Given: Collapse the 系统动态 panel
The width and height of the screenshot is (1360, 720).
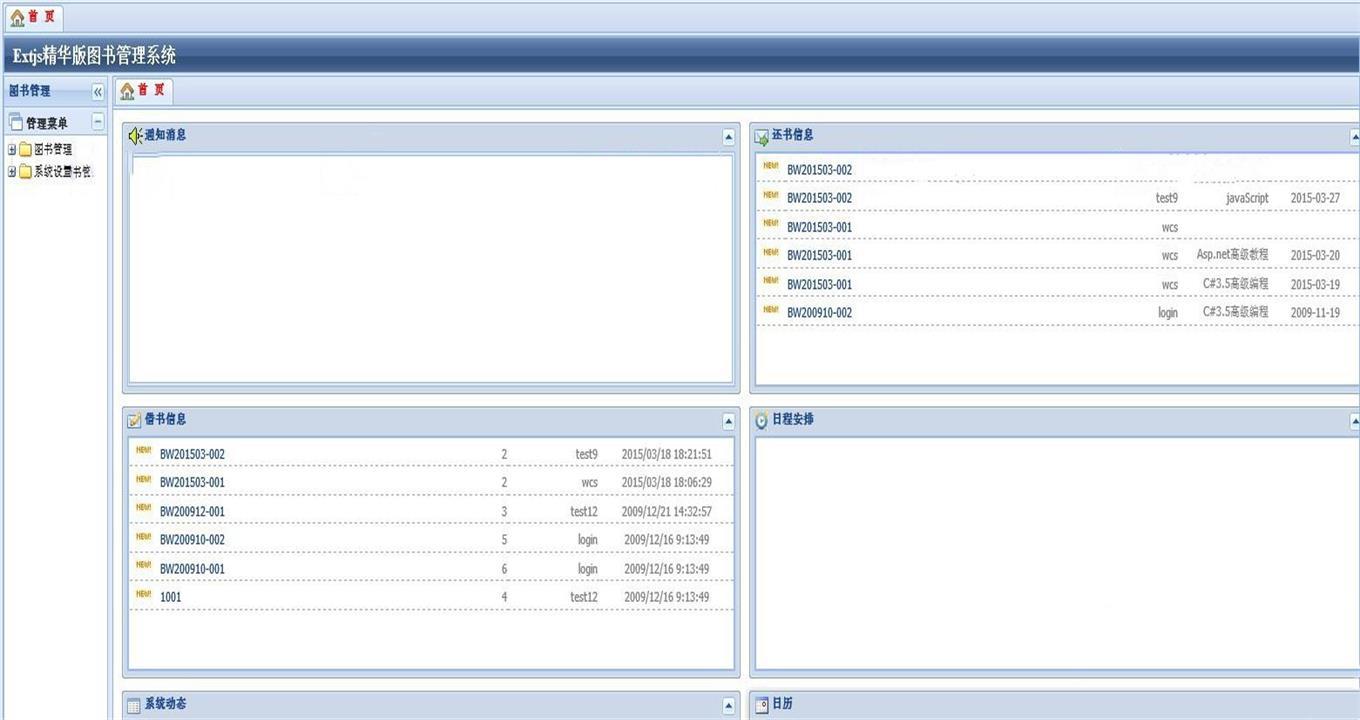Looking at the screenshot, I should coord(728,706).
